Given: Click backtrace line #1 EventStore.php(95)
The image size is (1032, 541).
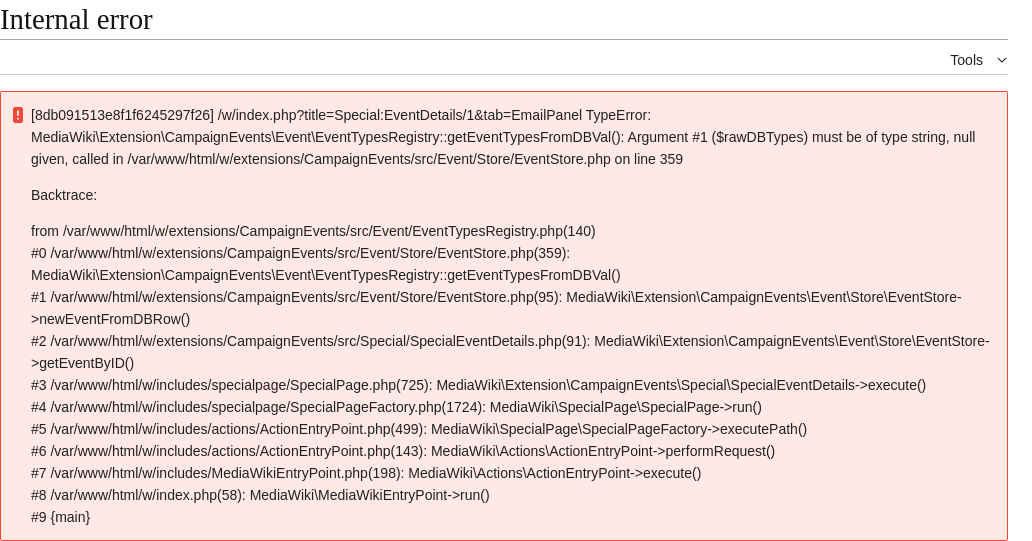Looking at the screenshot, I should pyautogui.click(x=496, y=308).
